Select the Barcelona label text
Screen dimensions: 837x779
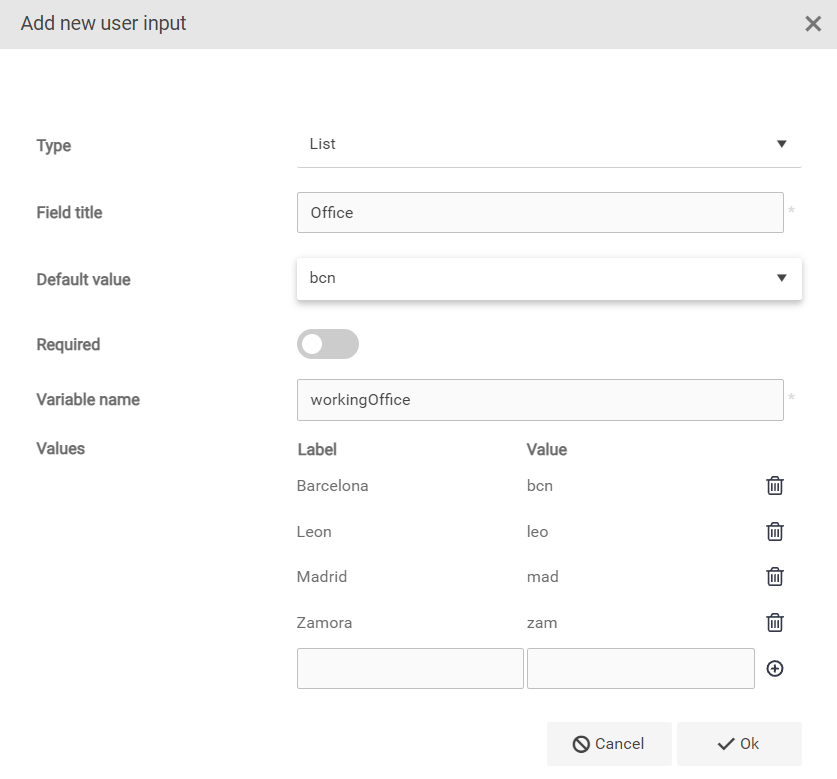tap(333, 486)
